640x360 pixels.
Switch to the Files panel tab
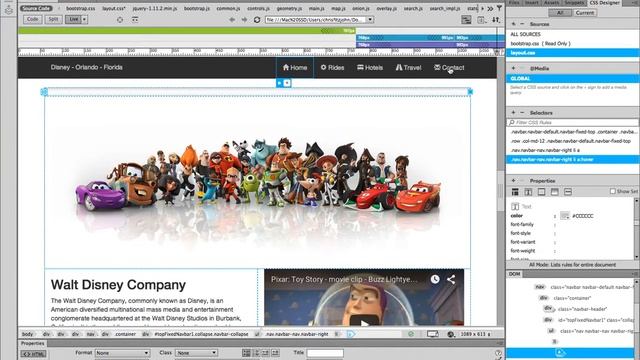(514, 2)
